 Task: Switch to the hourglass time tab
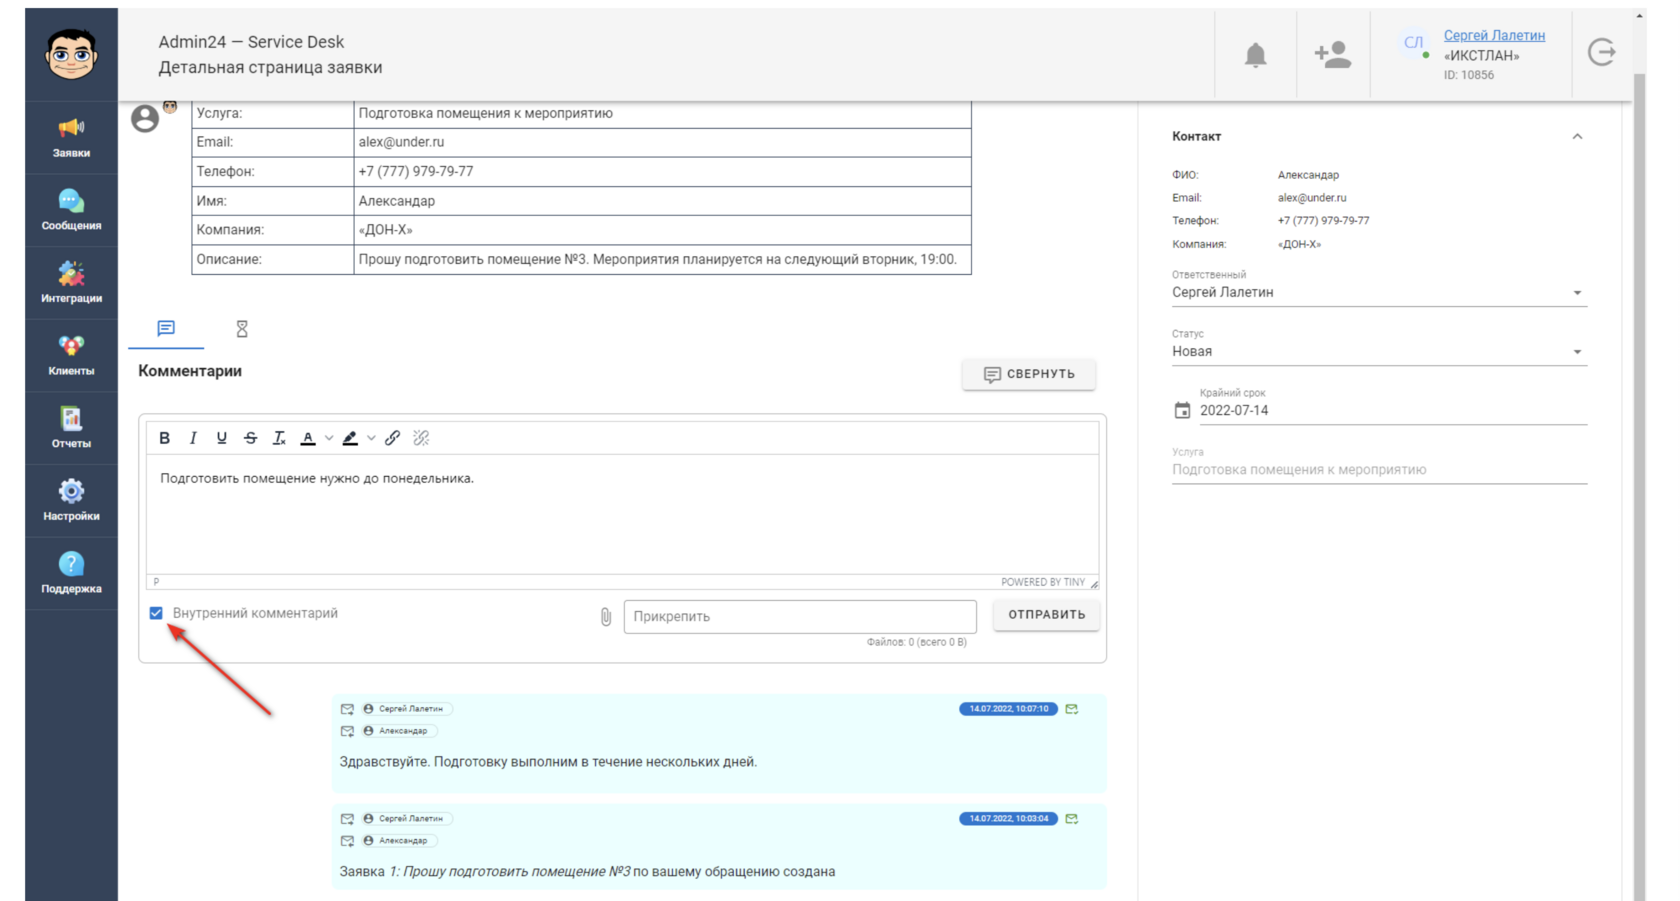(242, 328)
